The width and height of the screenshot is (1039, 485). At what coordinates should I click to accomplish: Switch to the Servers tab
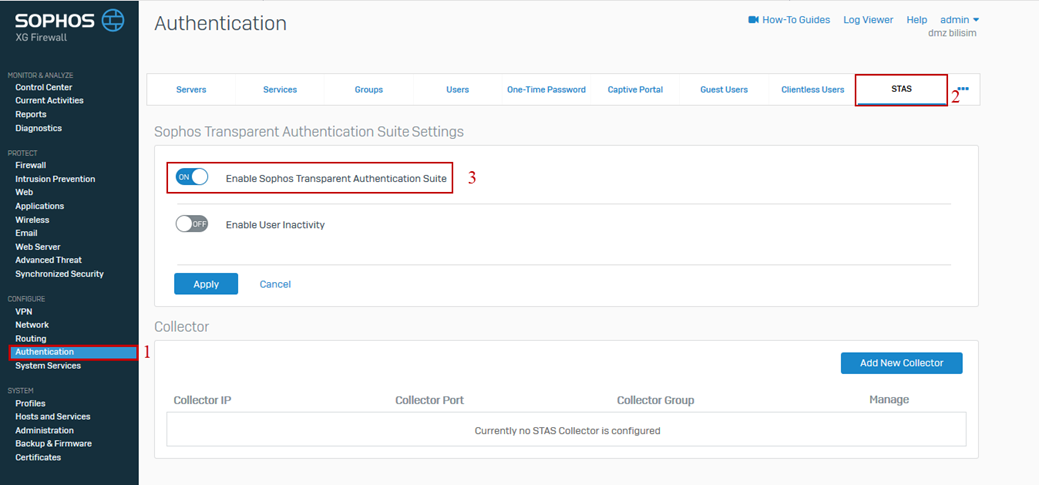coord(191,89)
